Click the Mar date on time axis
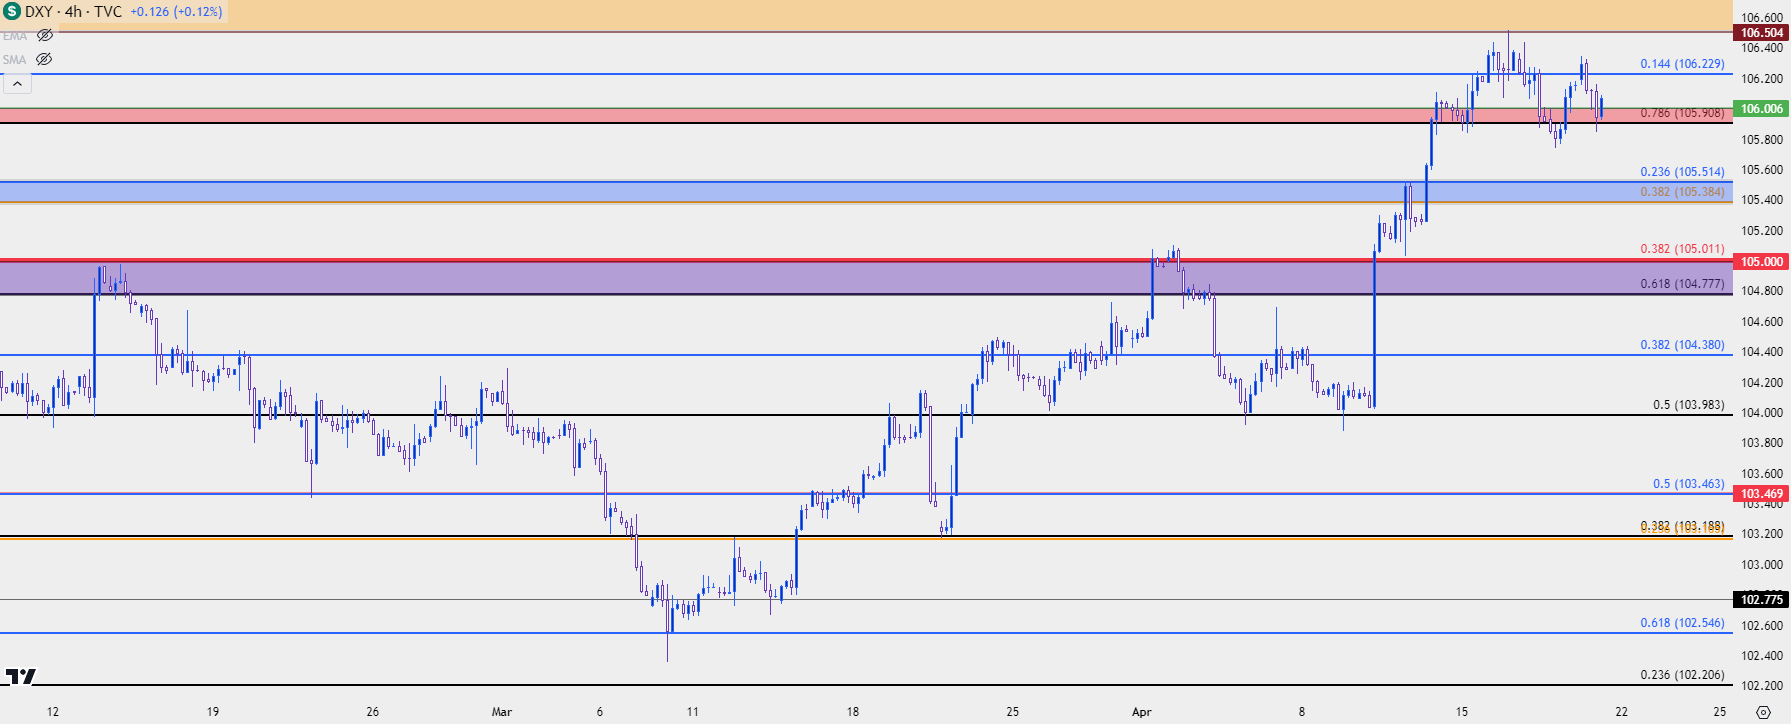Image resolution: width=1791 pixels, height=724 pixels. [502, 712]
